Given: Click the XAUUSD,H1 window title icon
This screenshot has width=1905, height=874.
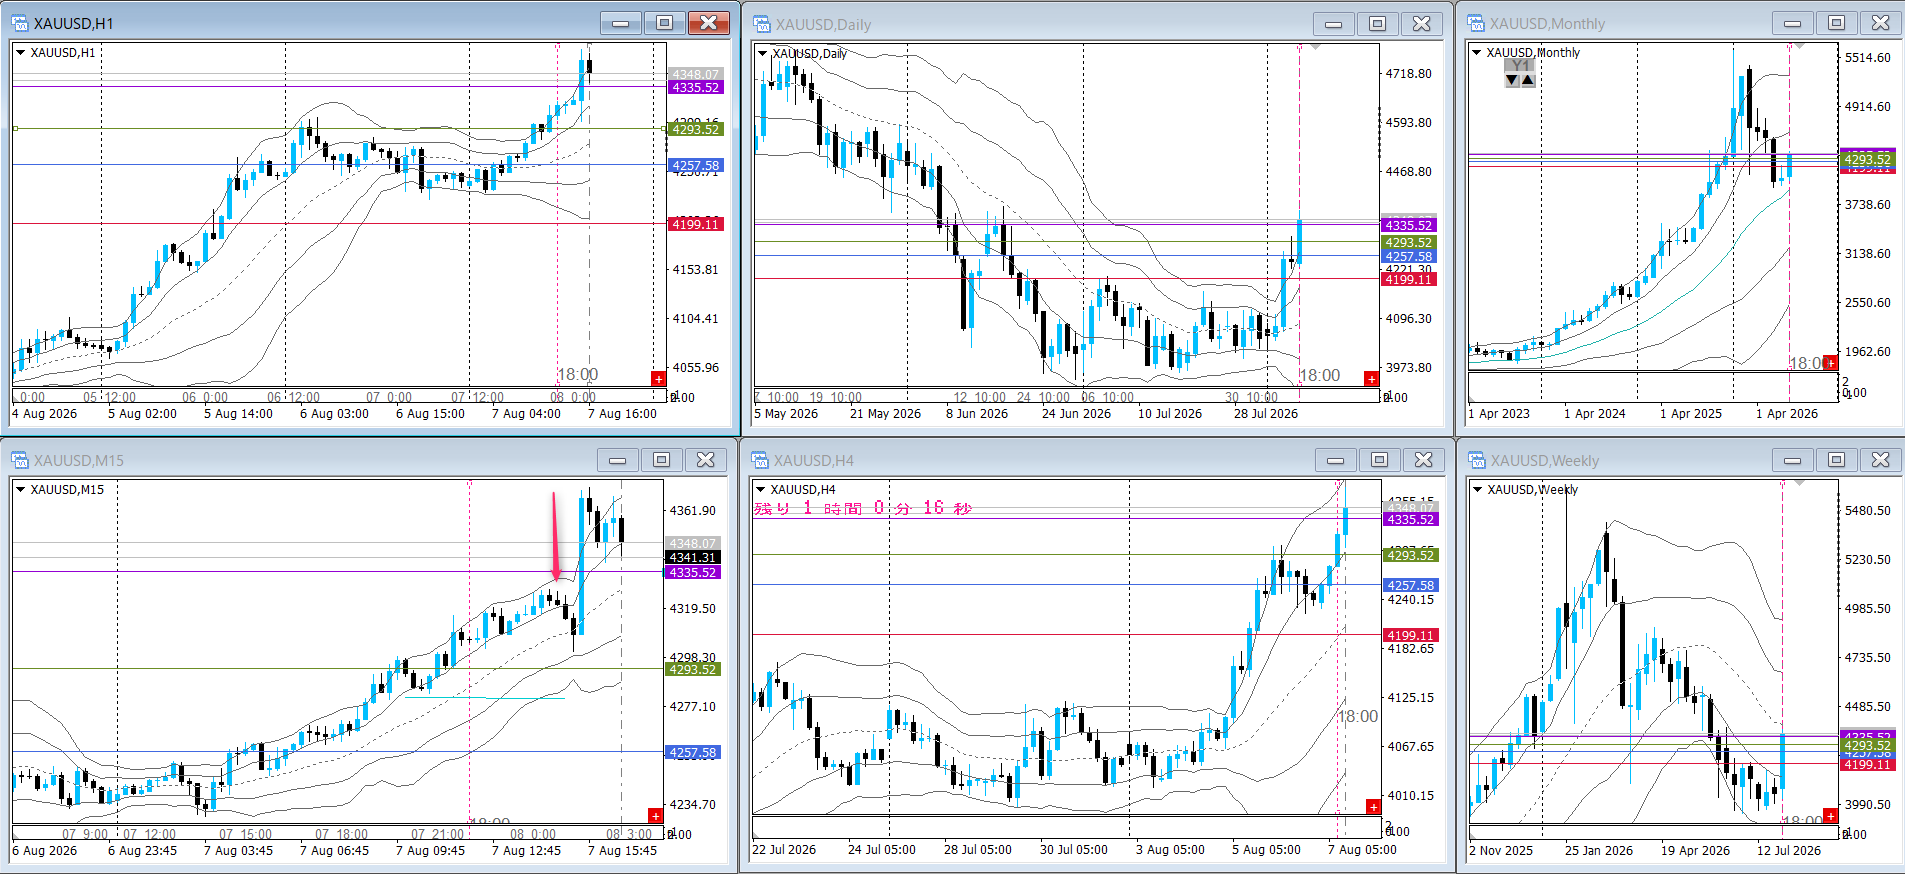Looking at the screenshot, I should coord(20,23).
